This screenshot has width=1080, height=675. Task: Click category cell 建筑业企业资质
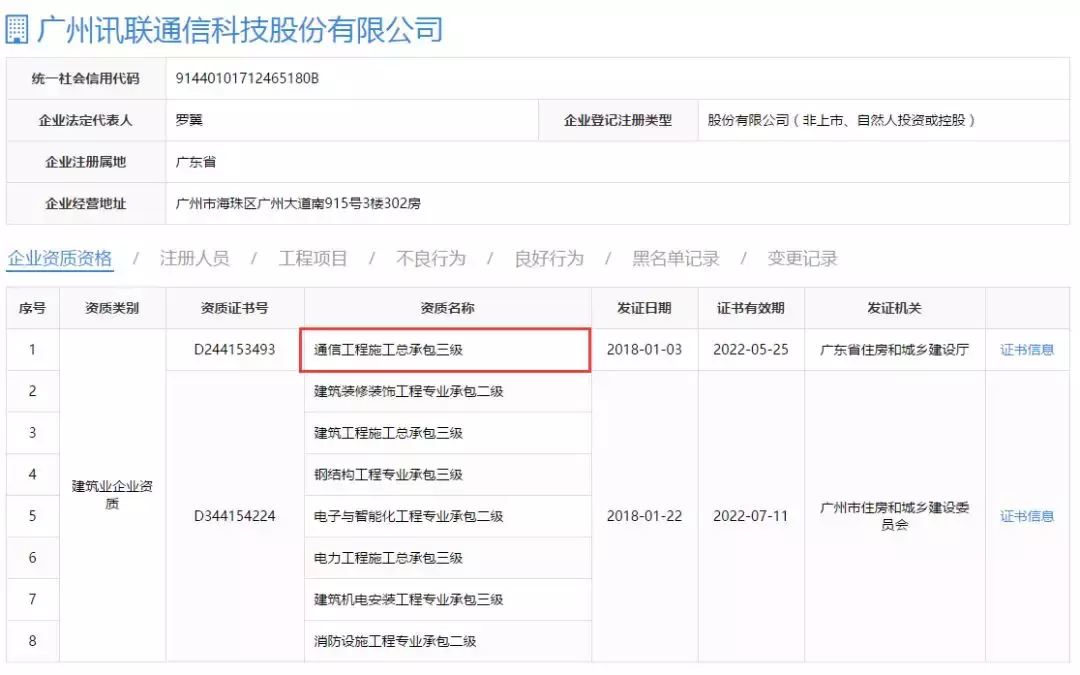(112, 495)
